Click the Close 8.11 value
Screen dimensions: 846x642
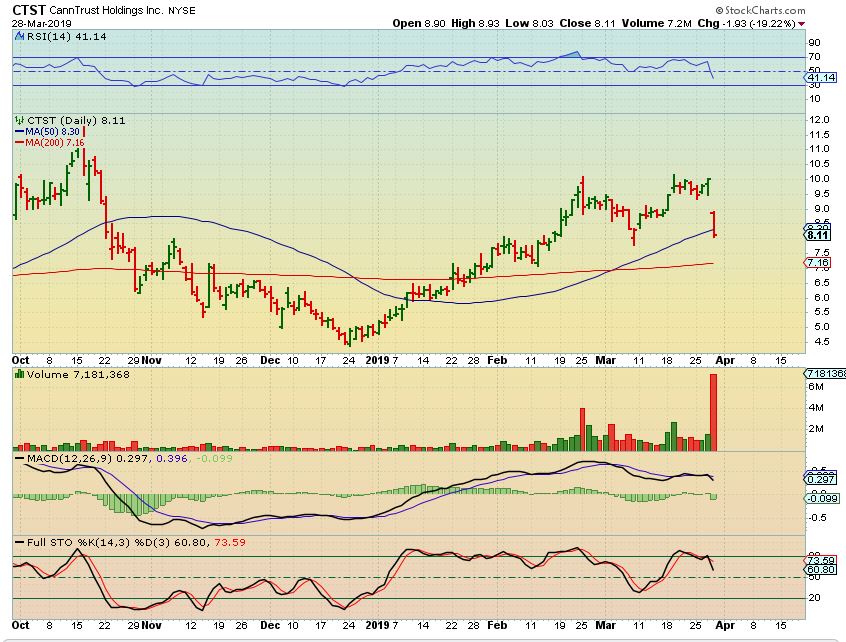(587, 23)
